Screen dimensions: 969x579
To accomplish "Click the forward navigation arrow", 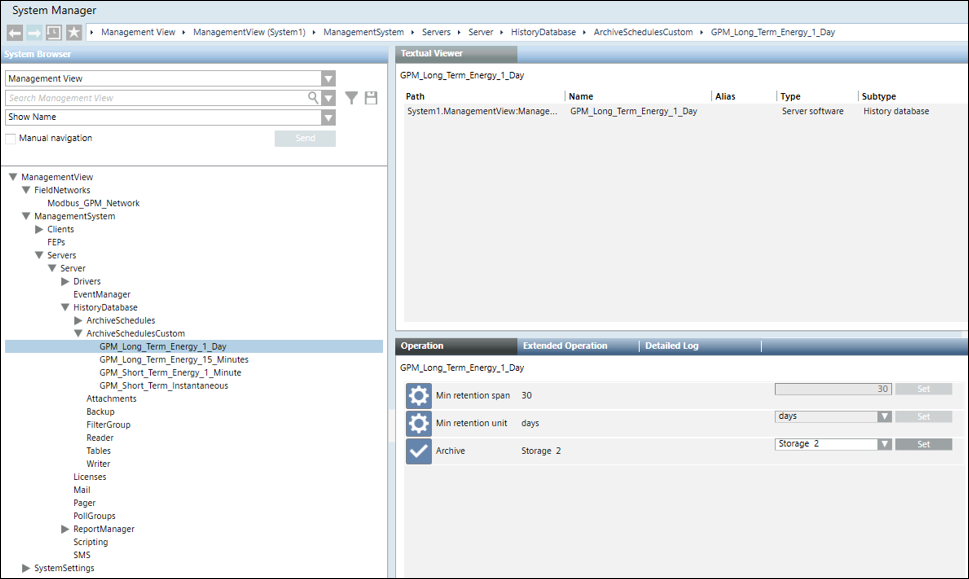I will tap(34, 32).
